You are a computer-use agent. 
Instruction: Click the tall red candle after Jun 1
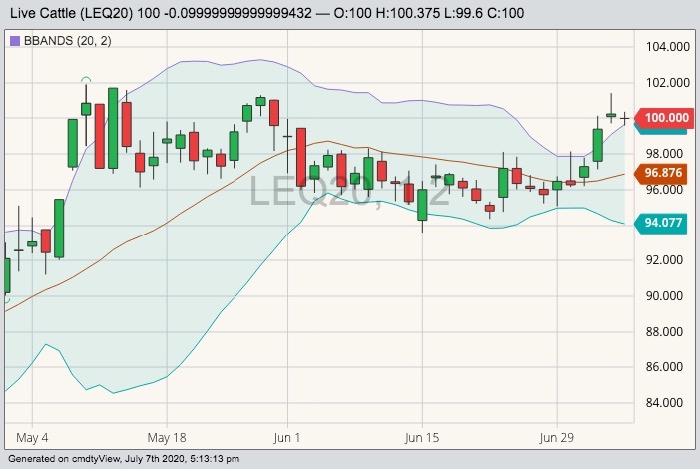[301, 157]
